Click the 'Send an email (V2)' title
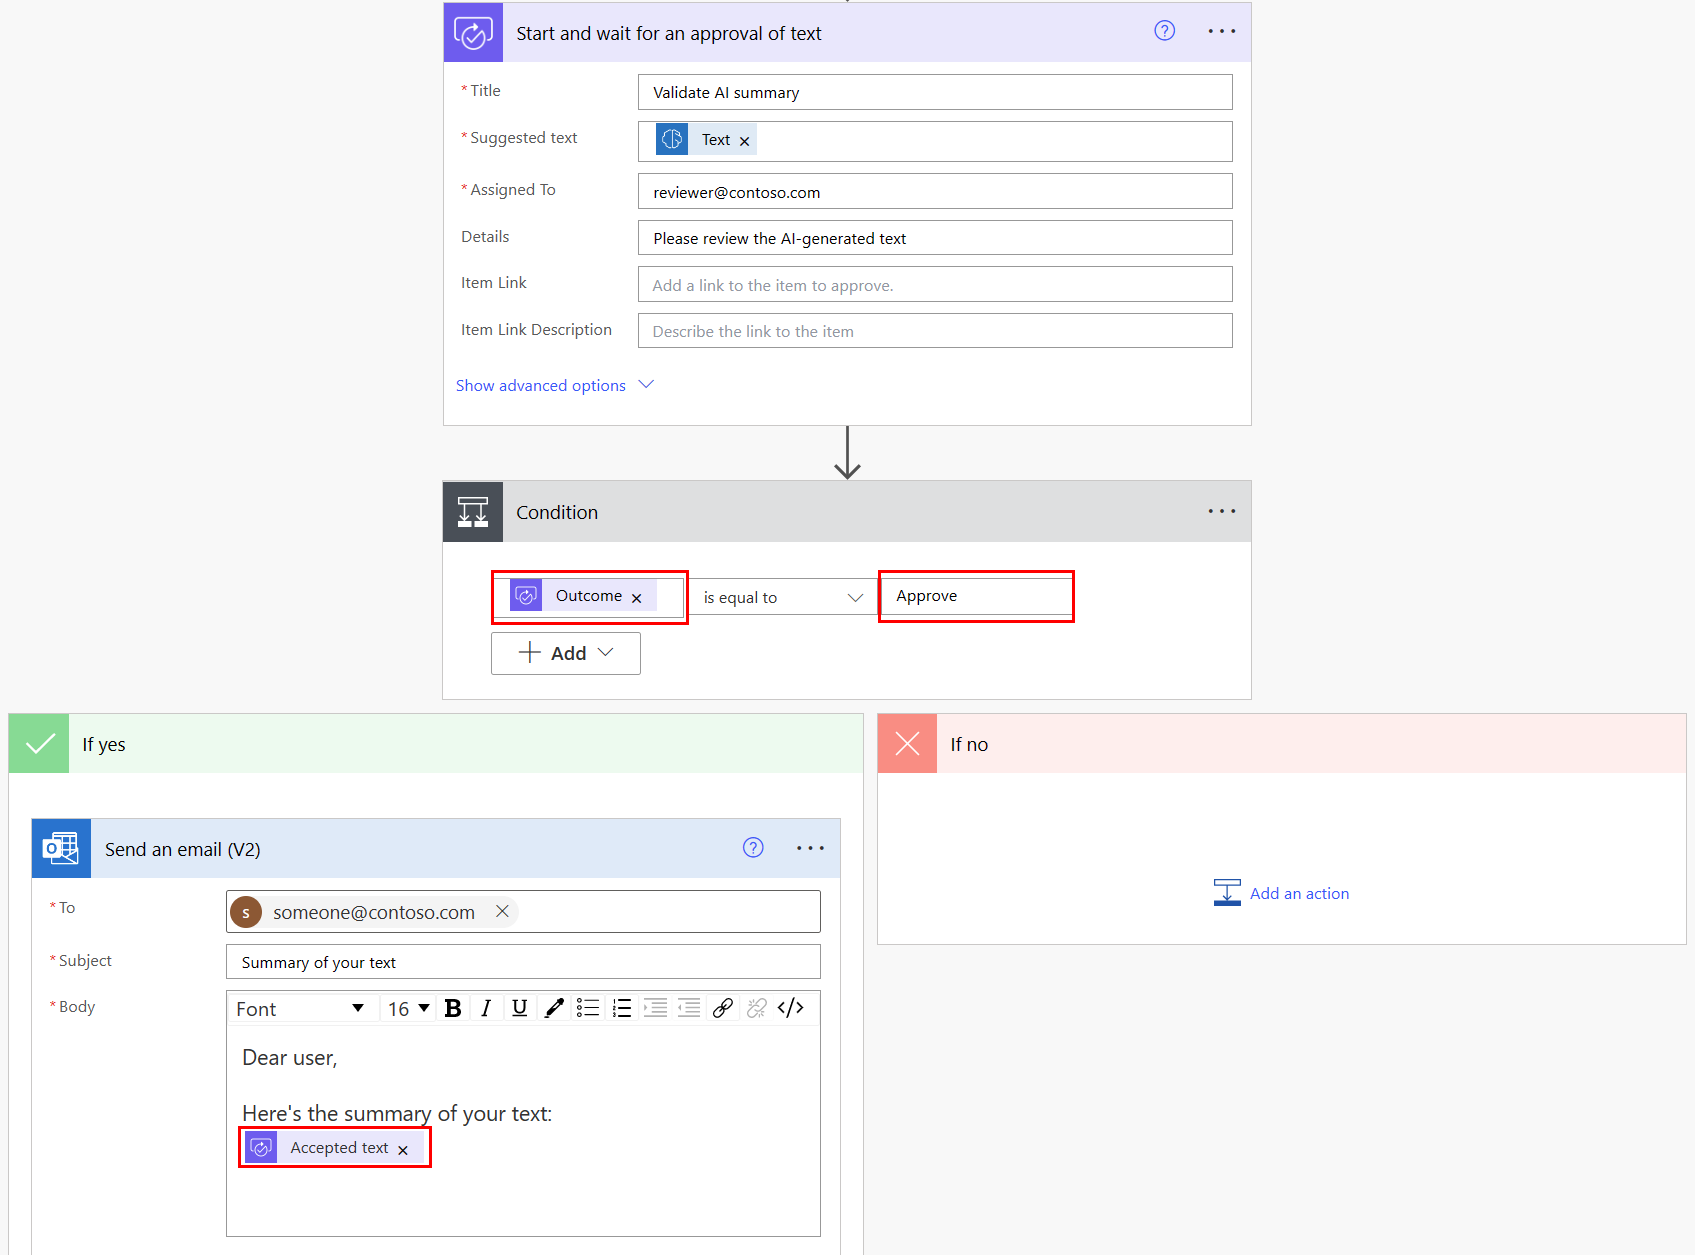 coord(183,849)
